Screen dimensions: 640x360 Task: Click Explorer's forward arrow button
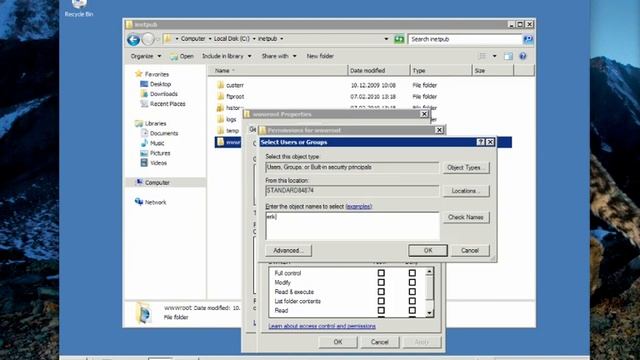(x=148, y=39)
